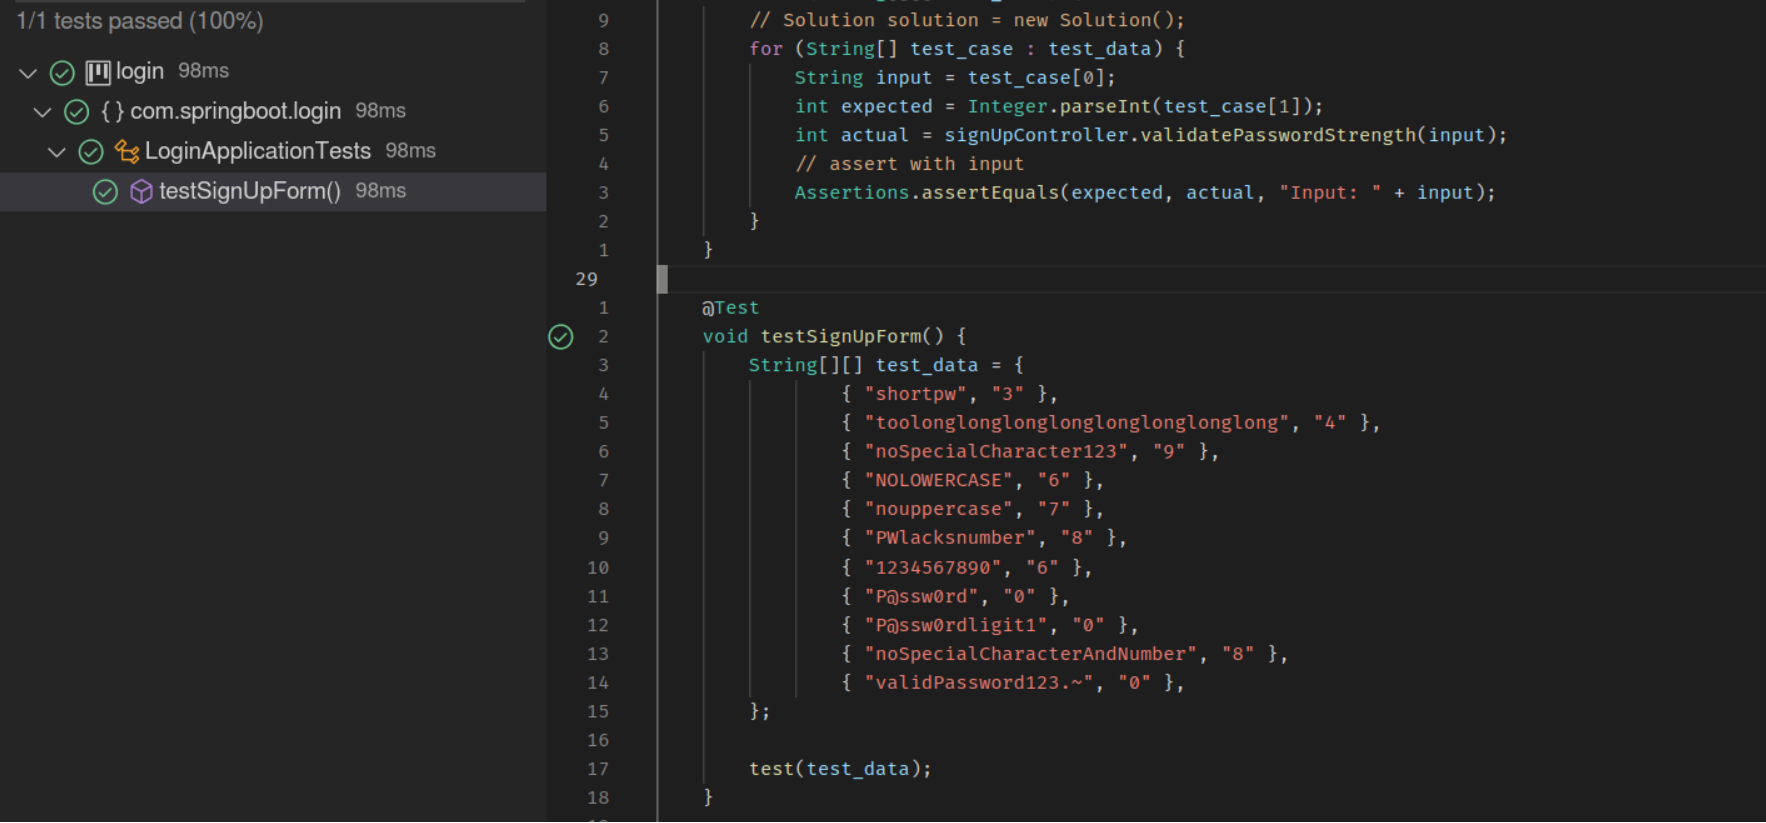Click the "PWlacksnumber" string literal
Screen dimensions: 1766x823
(950, 538)
